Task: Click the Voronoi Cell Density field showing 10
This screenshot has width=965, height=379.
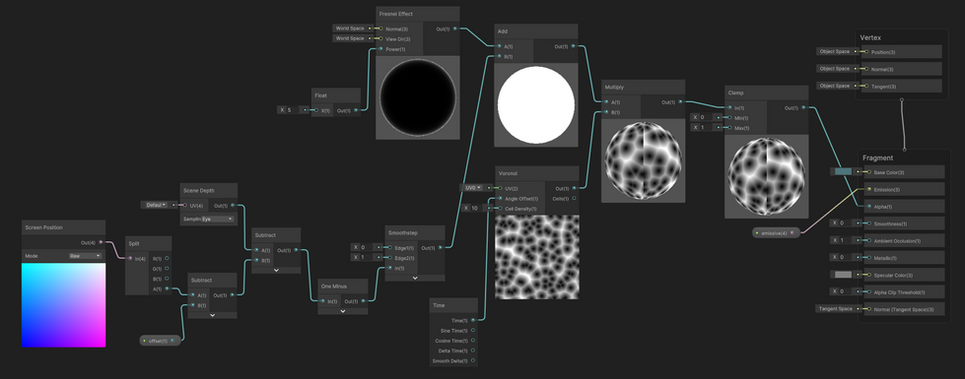Action: click(x=478, y=208)
